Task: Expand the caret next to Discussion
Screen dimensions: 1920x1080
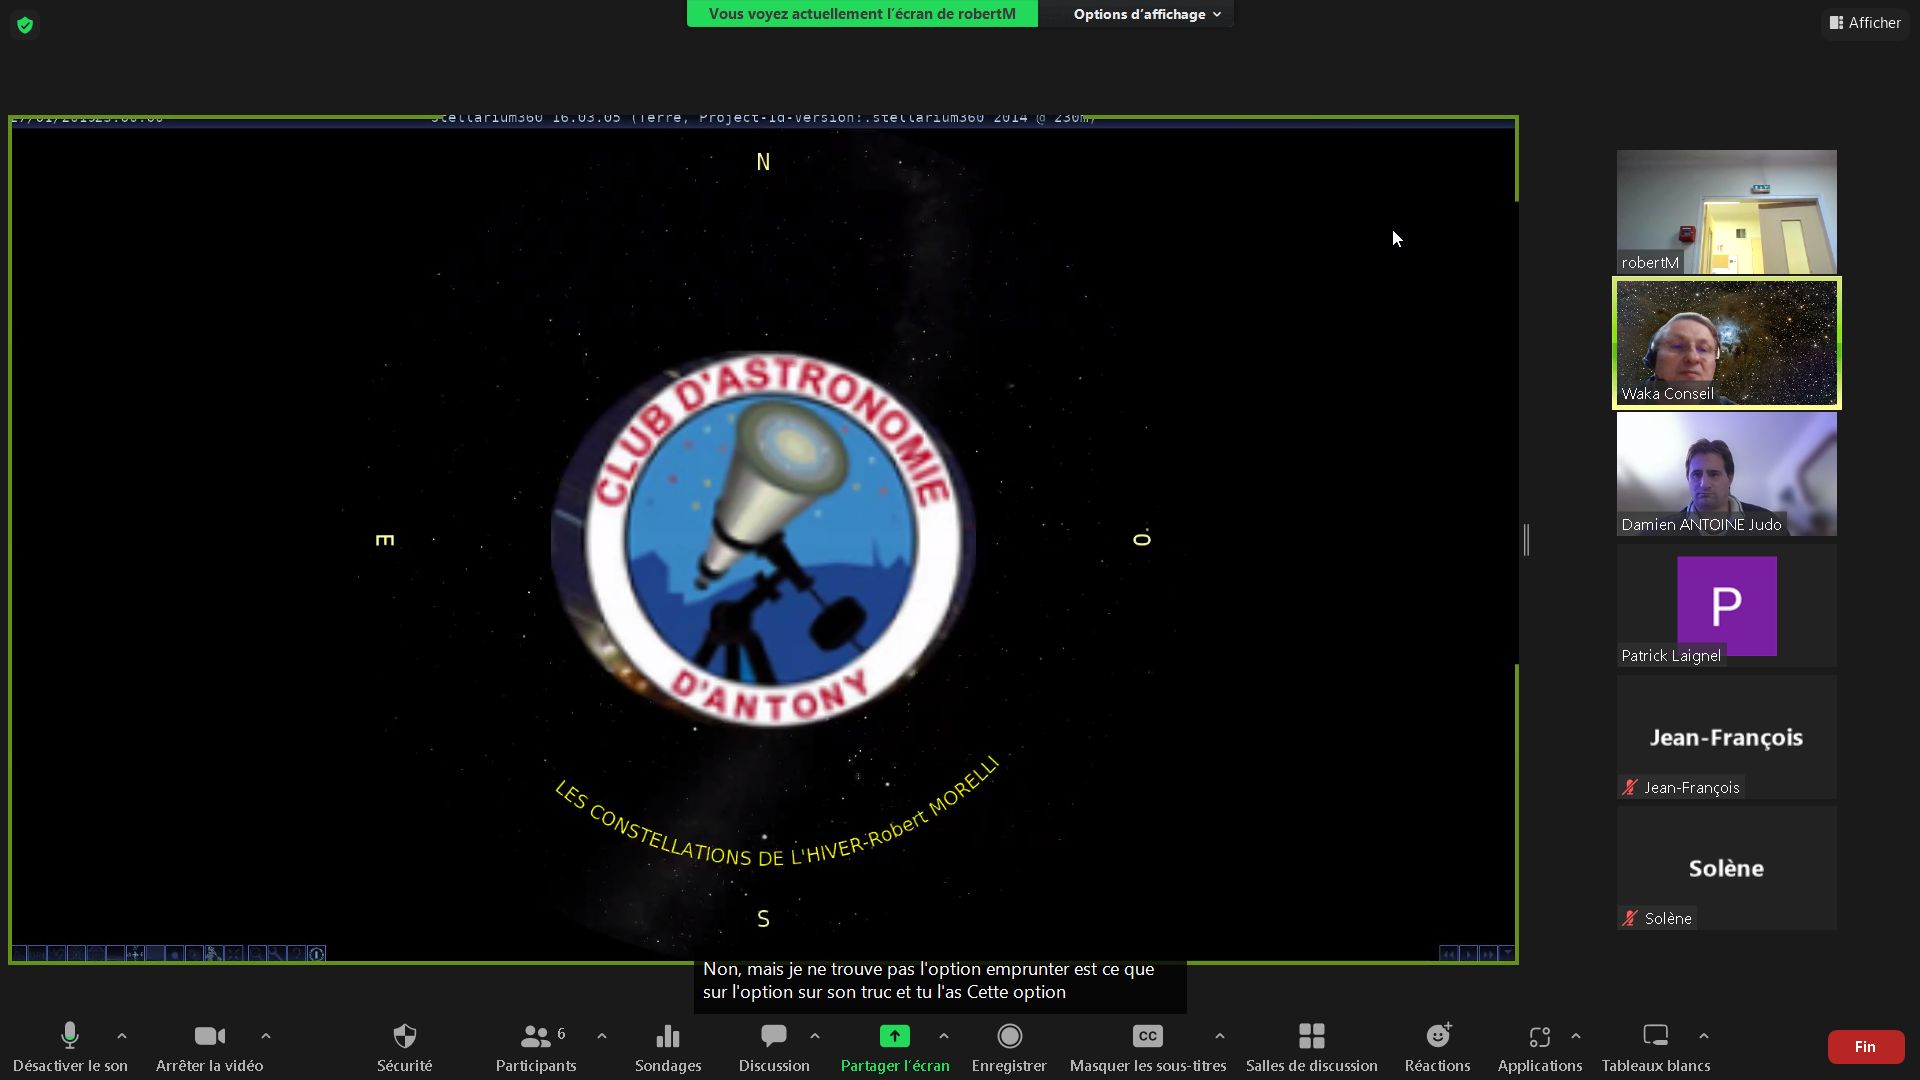Action: coord(815,1036)
